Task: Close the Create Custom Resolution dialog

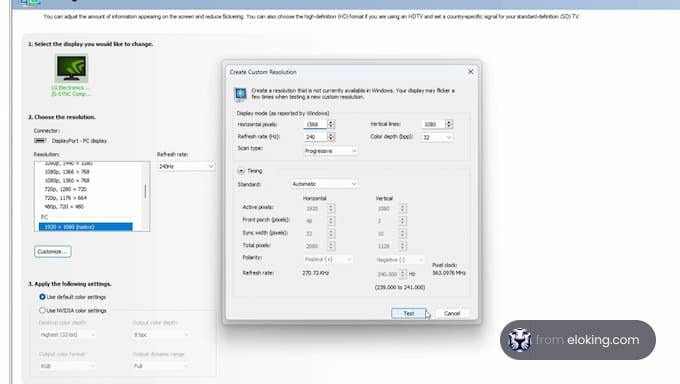Action: click(471, 72)
